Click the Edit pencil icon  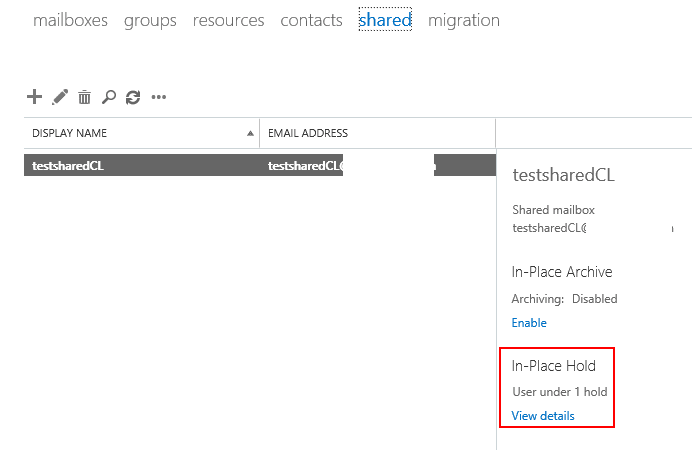[x=60, y=97]
